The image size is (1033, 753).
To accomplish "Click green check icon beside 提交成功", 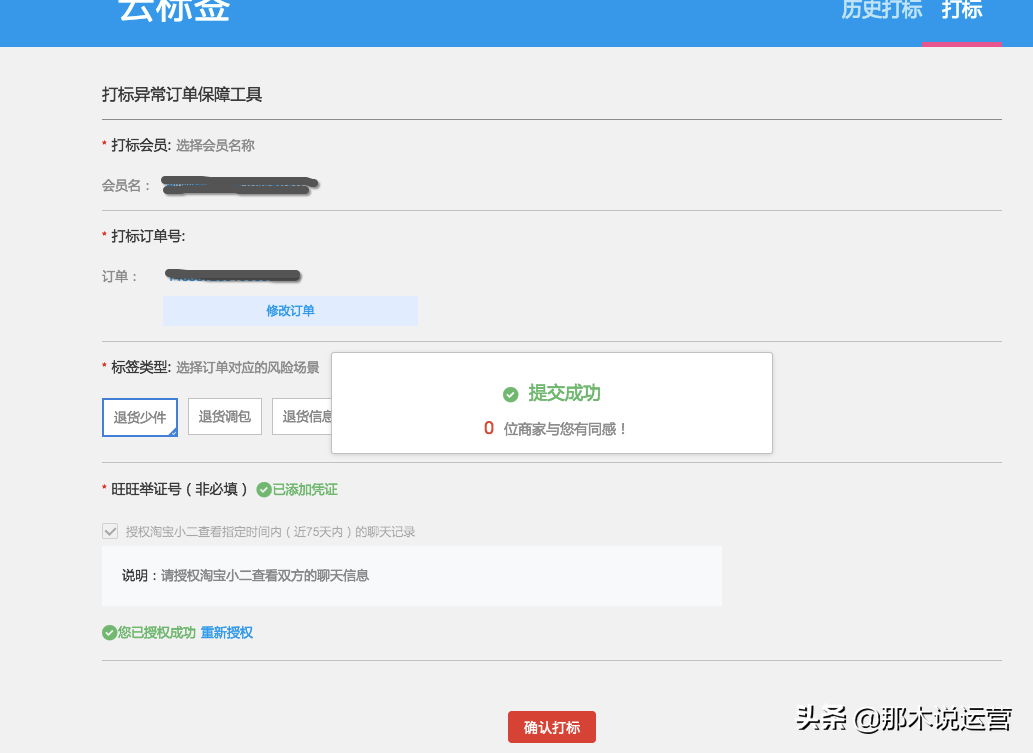I will pyautogui.click(x=510, y=395).
